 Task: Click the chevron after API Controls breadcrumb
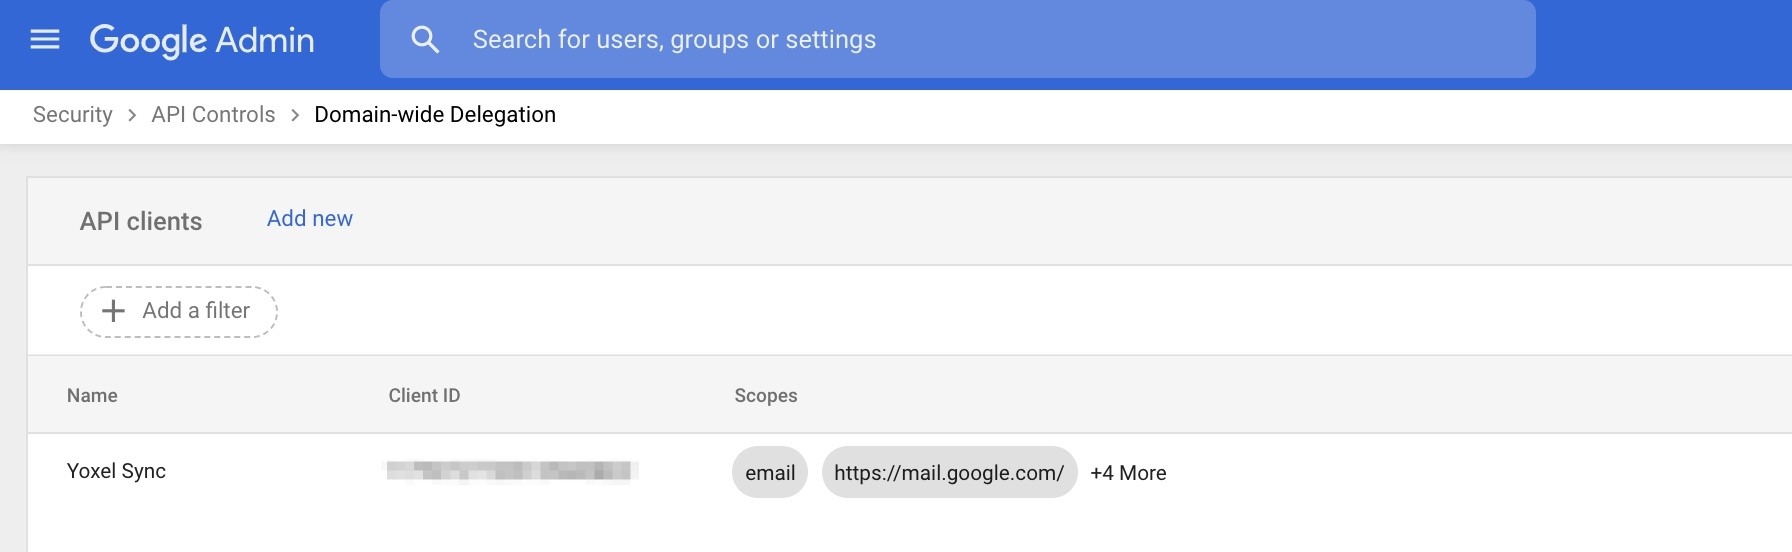click(295, 116)
